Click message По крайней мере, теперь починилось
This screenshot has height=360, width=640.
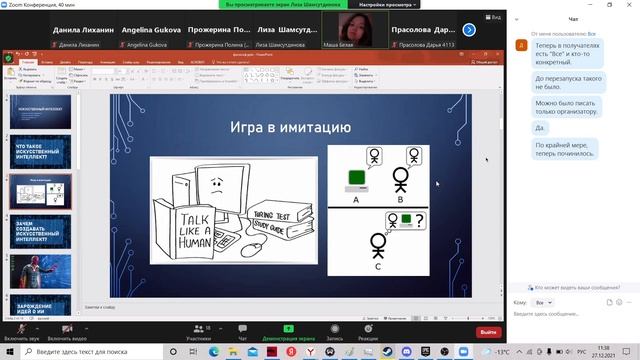pyautogui.click(x=564, y=149)
